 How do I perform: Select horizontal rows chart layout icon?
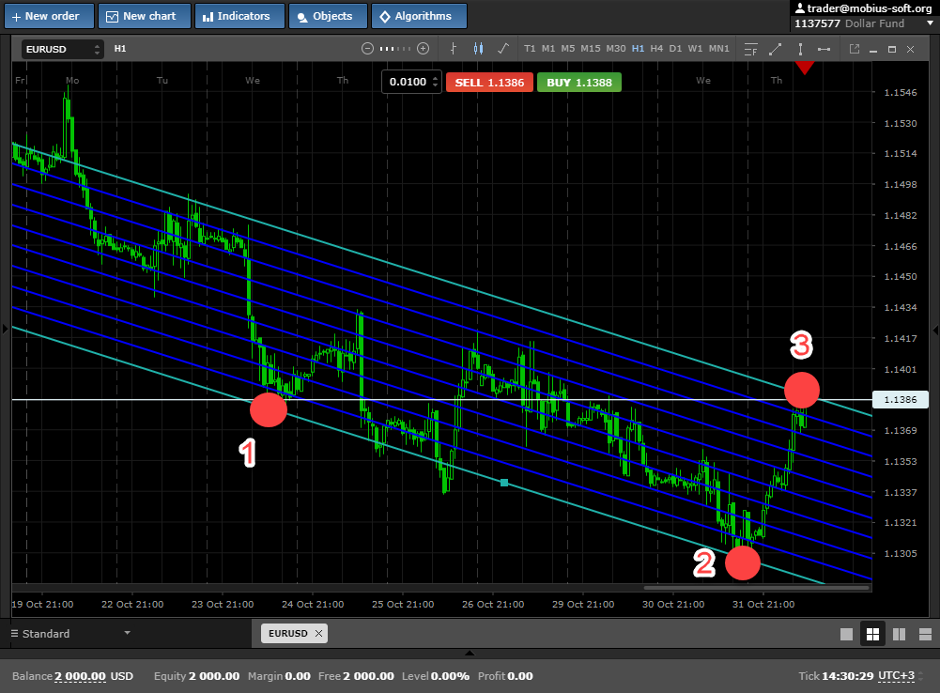[x=925, y=634]
